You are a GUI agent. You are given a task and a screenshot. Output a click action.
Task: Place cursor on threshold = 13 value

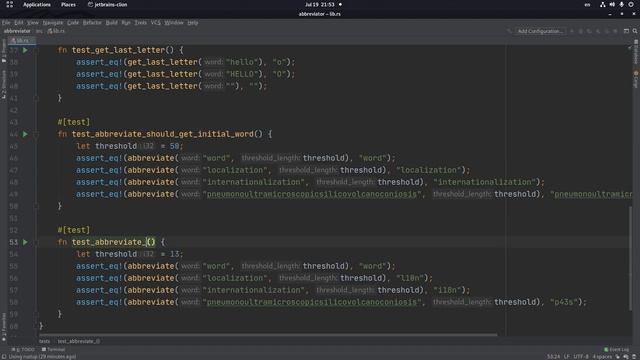point(174,254)
